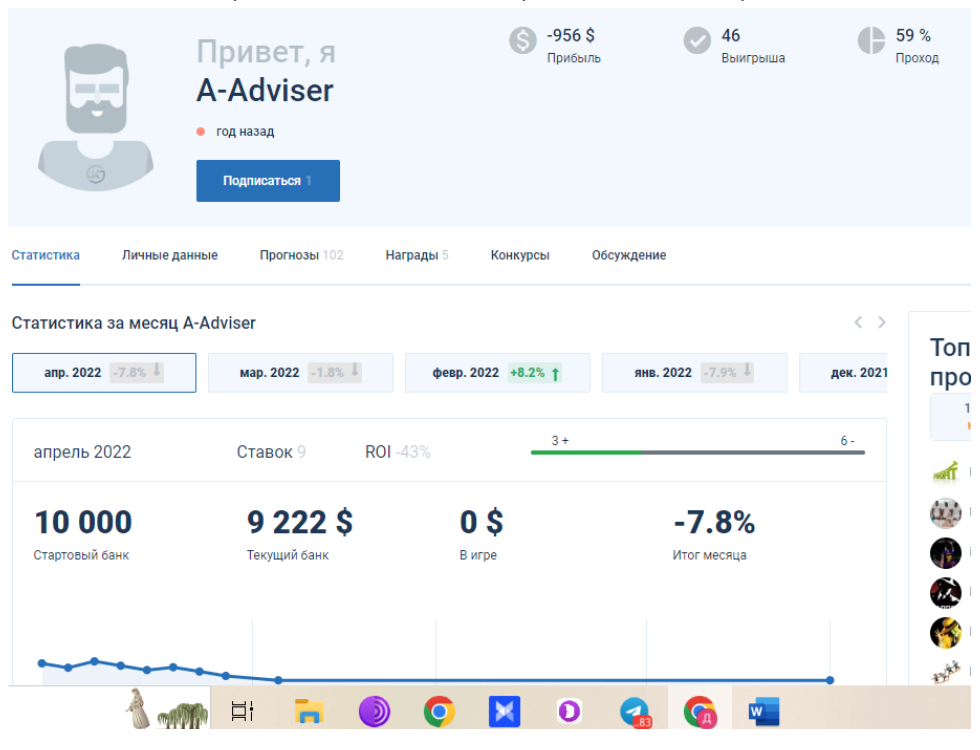This screenshot has height=750, width=980.
Task: Open Telegram with 83 unread badge
Action: [x=635, y=712]
